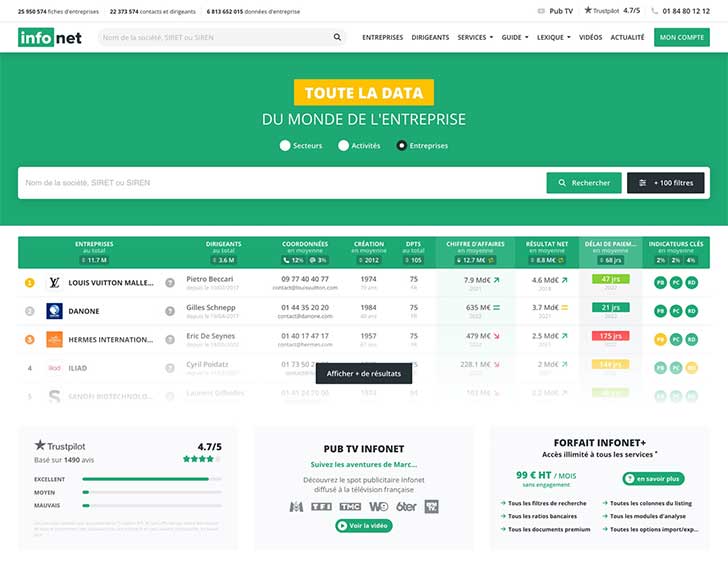Click PB indicator badge in Danone row
This screenshot has width=728, height=569.
[x=660, y=311]
